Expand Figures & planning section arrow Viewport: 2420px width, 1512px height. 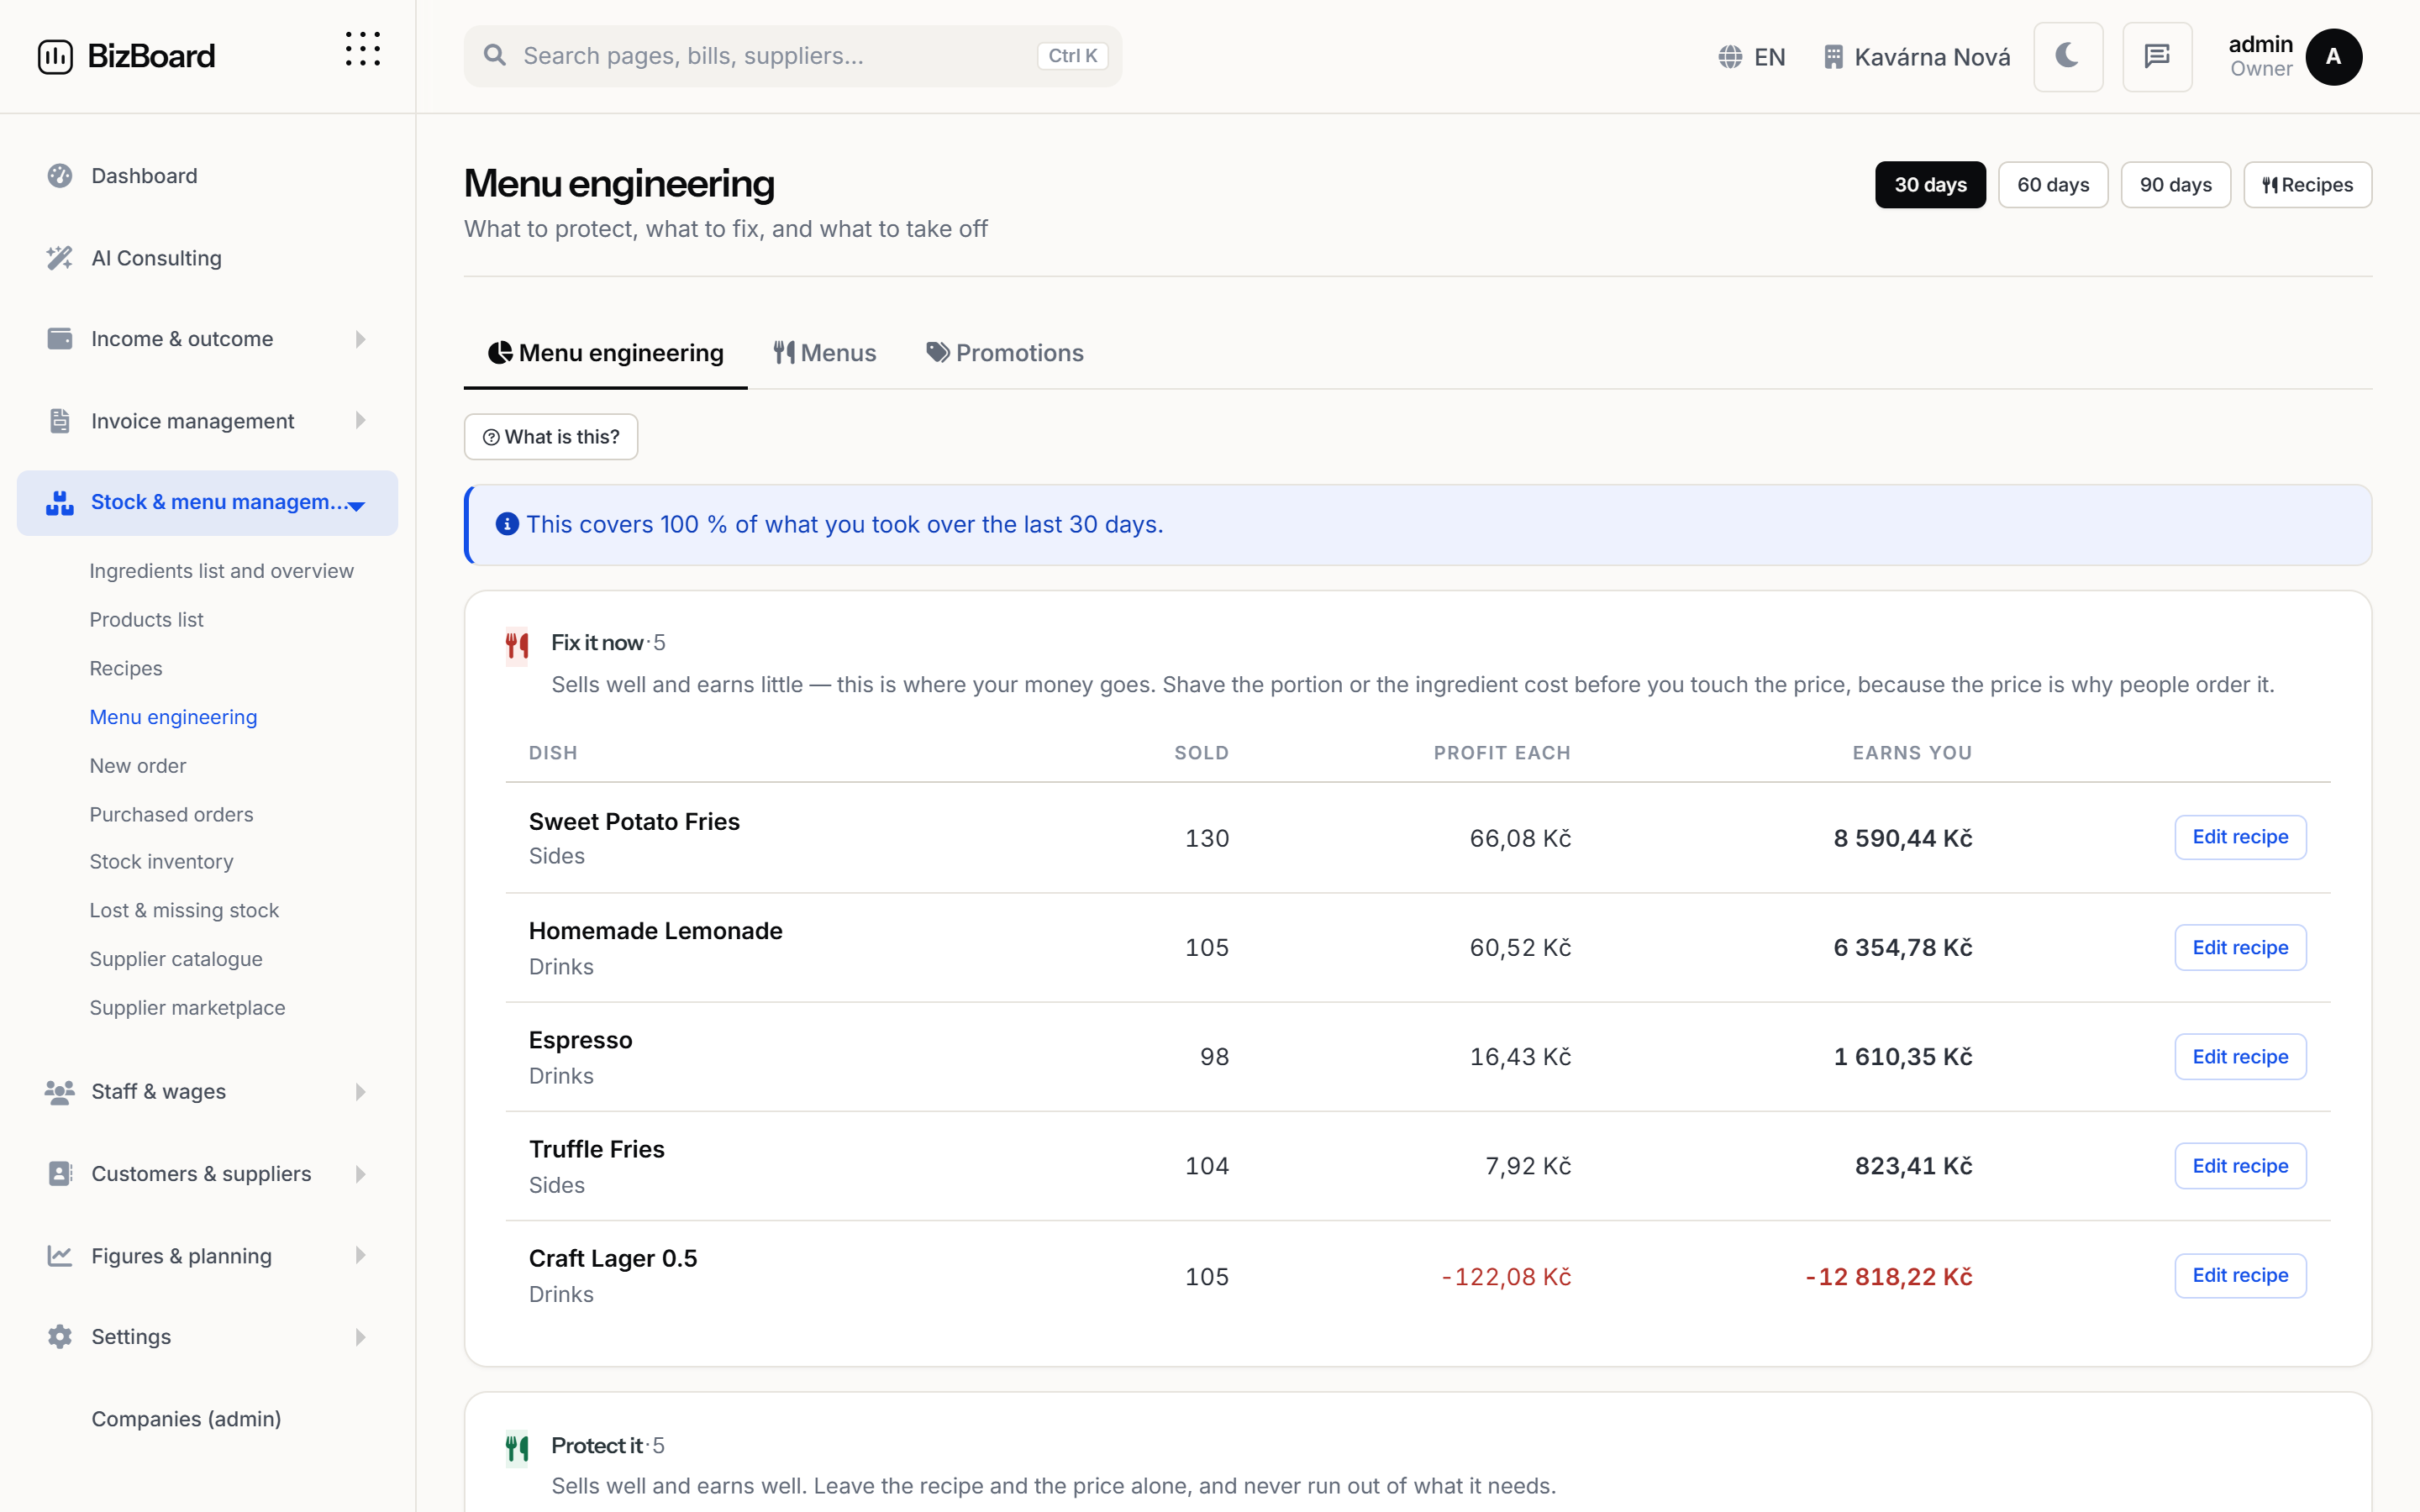(x=360, y=1256)
